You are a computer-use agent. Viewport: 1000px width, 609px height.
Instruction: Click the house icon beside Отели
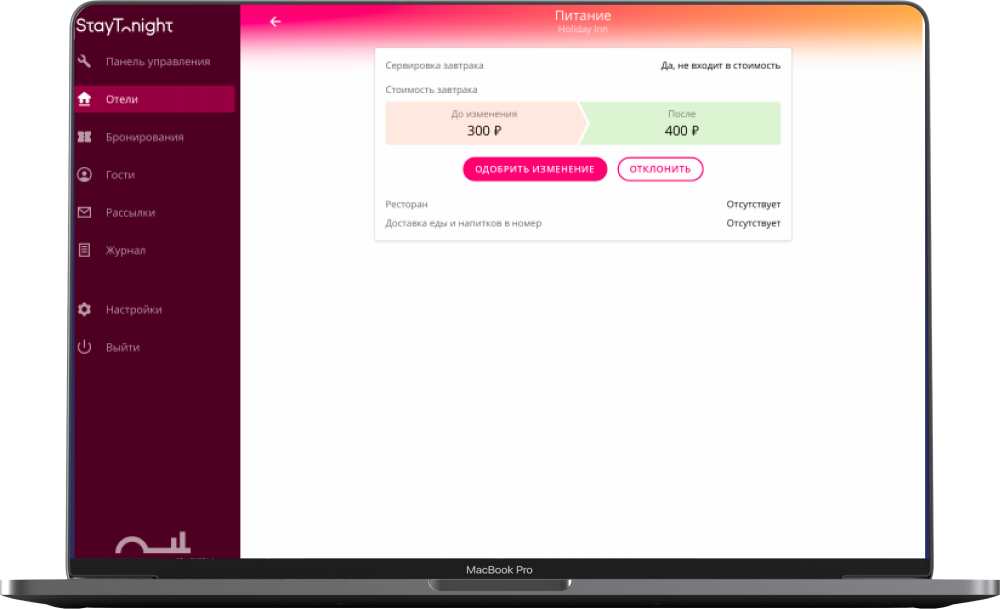(85, 99)
